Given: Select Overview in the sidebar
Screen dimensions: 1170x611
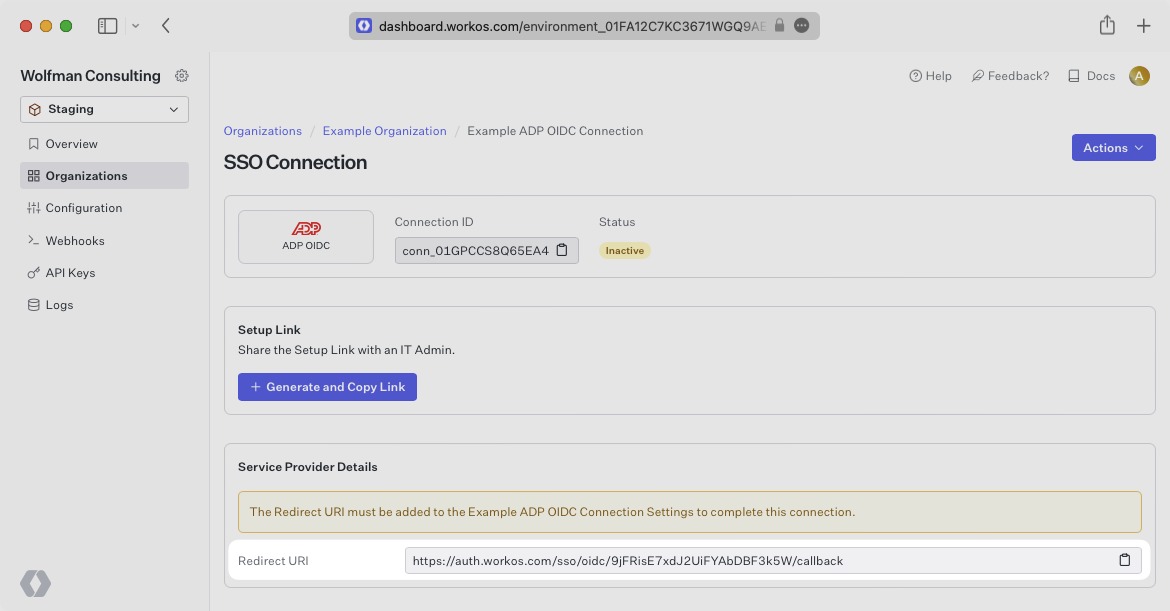Looking at the screenshot, I should pyautogui.click(x=71, y=143).
